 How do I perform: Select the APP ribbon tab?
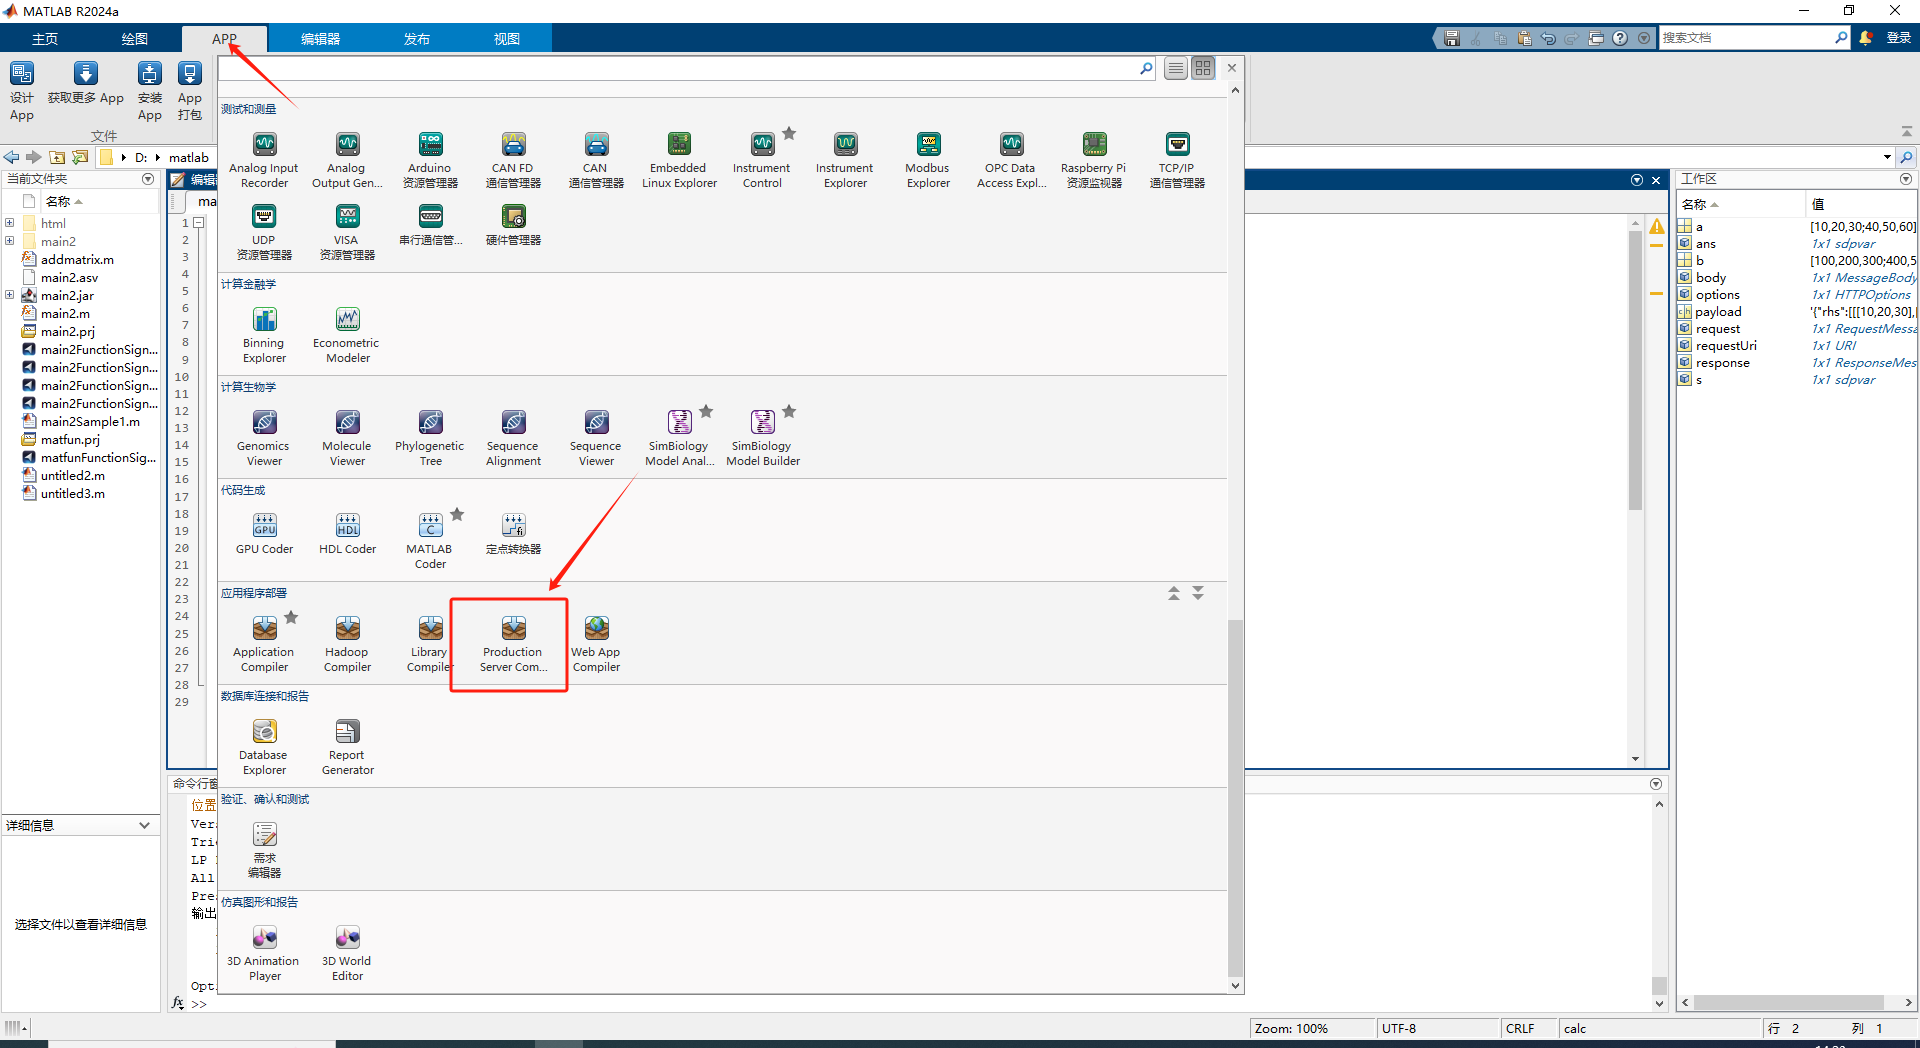pyautogui.click(x=224, y=38)
